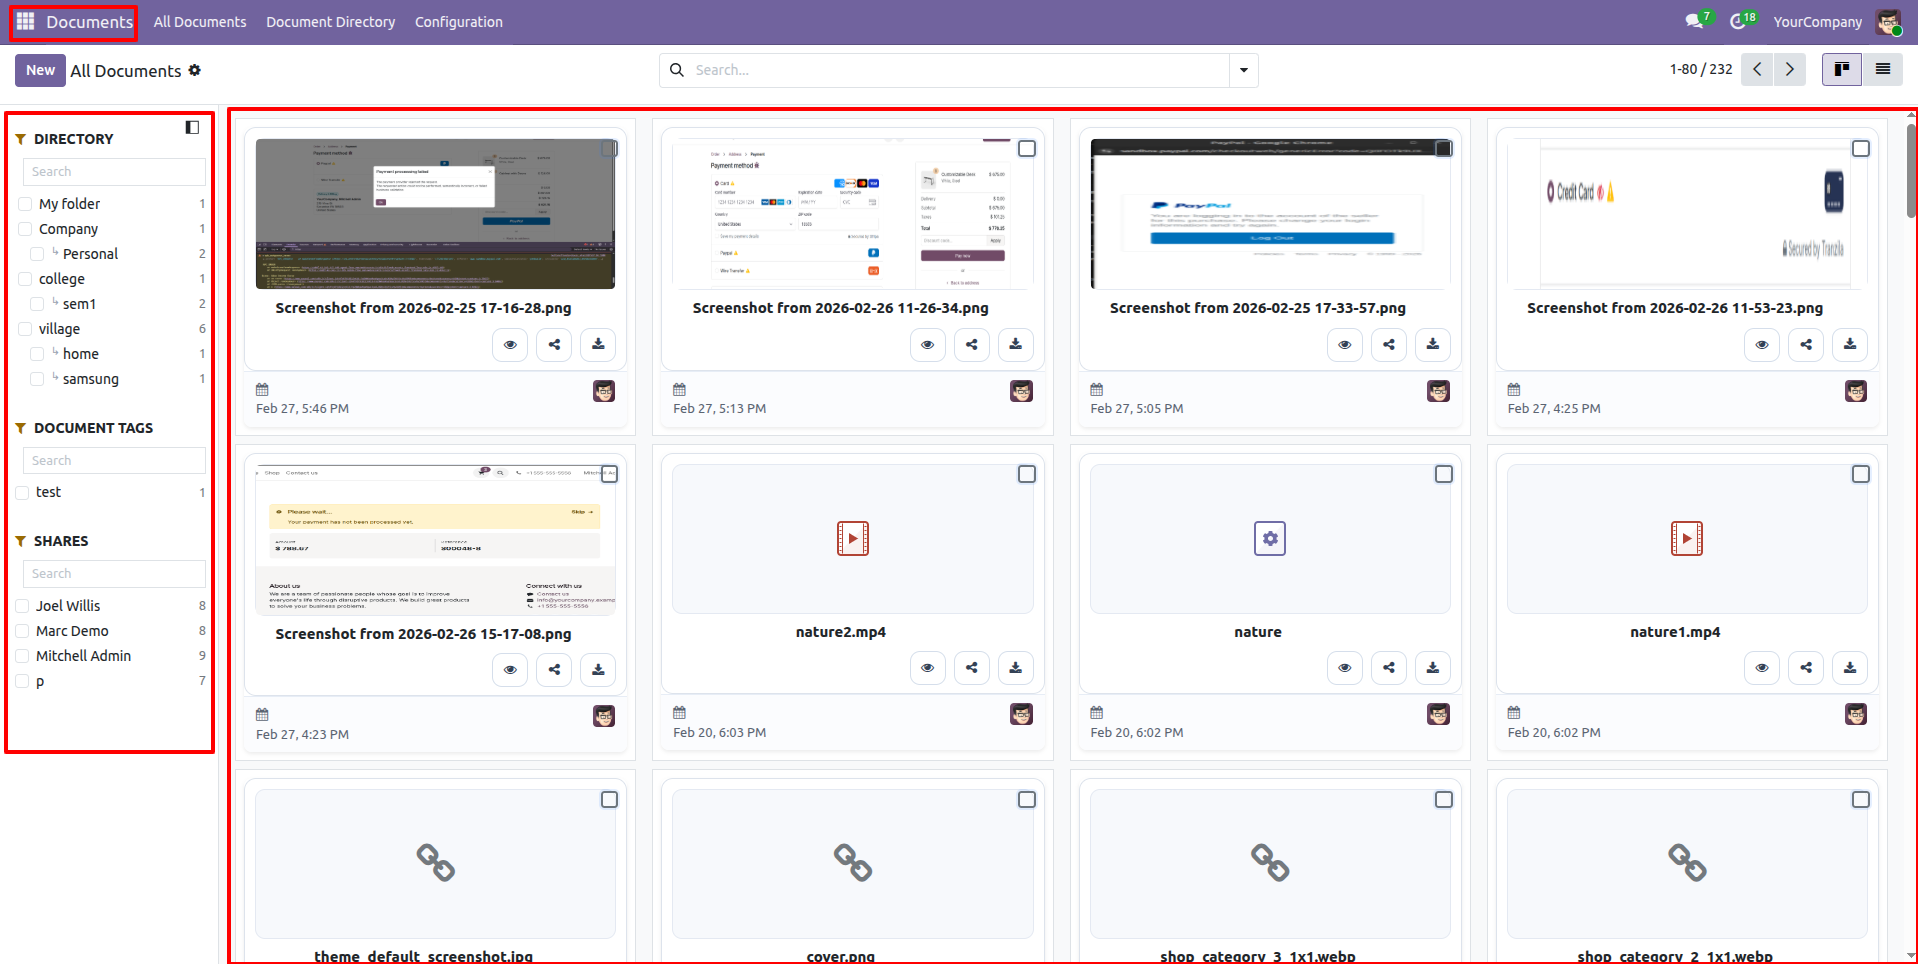This screenshot has width=1918, height=964.
Task: Focus the Document Tags search box
Action: (114, 461)
